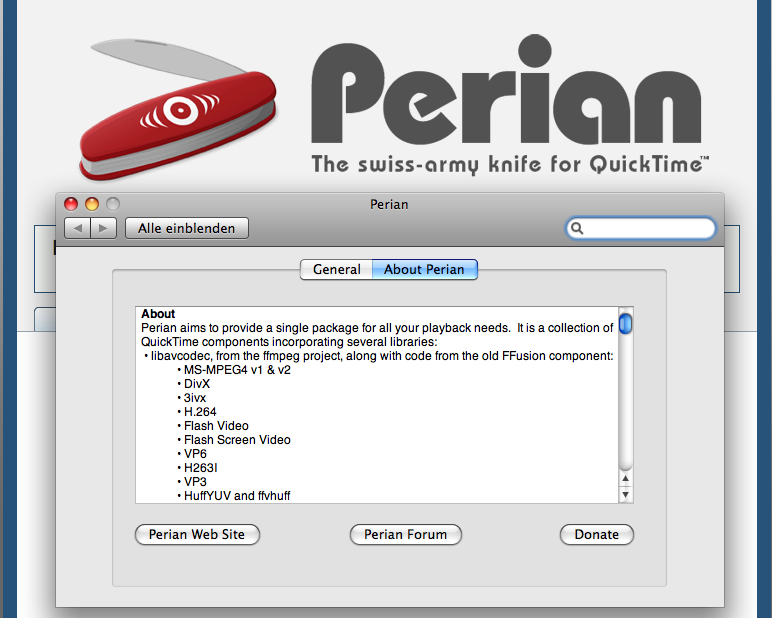The height and width of the screenshot is (618, 772).
Task: Close the Perian preferences window
Action: point(71,203)
